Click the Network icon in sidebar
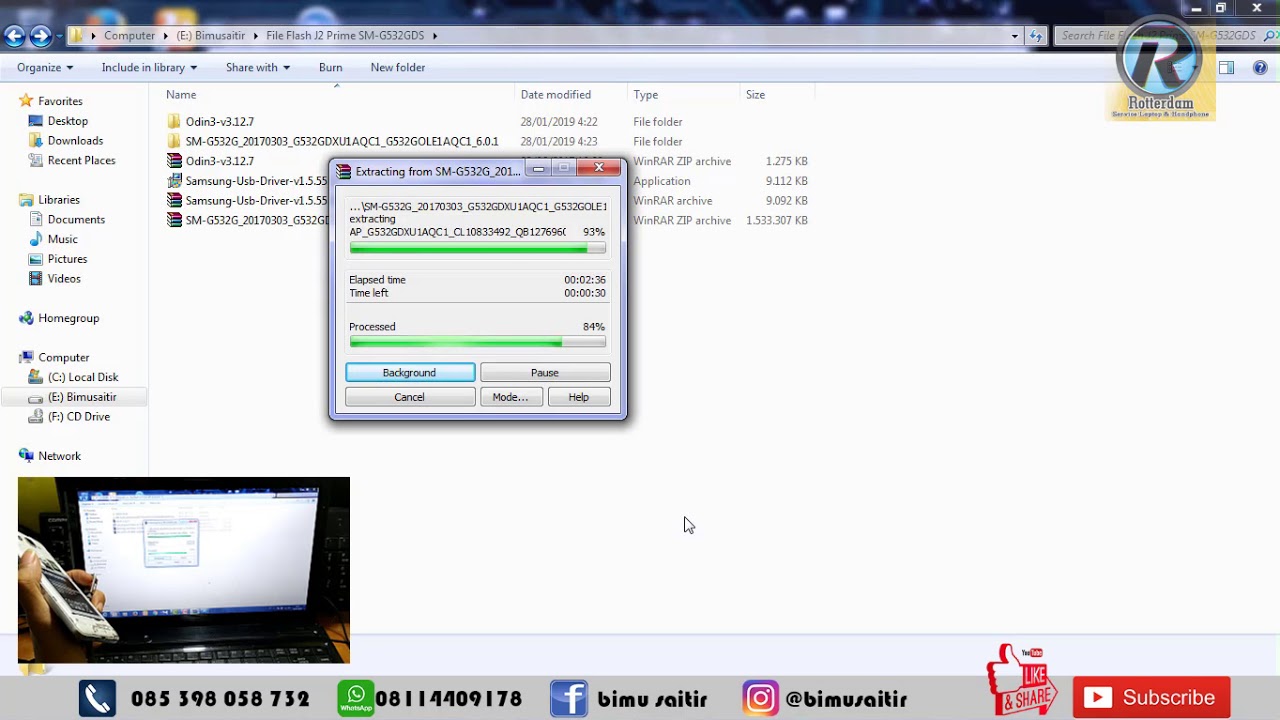Screen dimensions: 1280x720 (x=26, y=456)
